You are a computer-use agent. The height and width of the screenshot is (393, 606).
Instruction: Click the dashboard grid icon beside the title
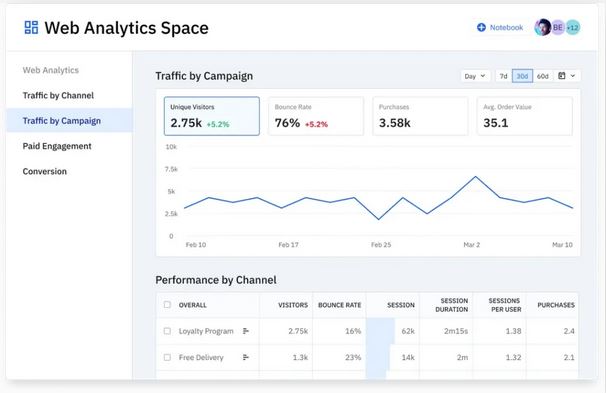(x=31, y=27)
